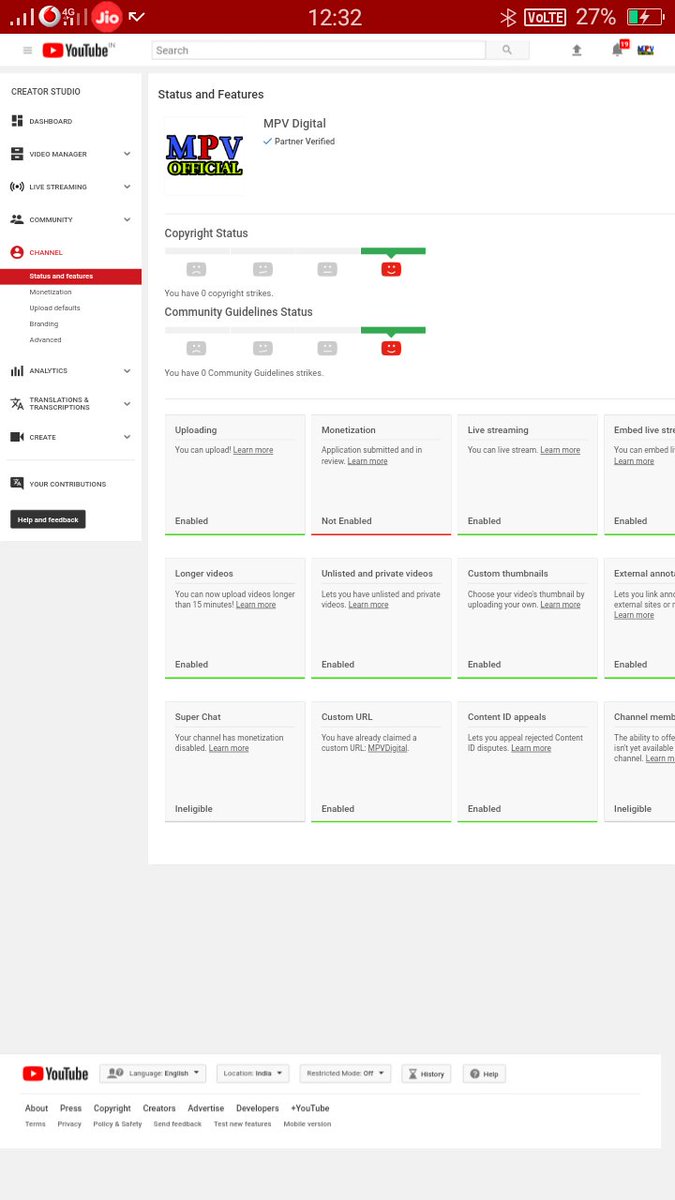Image resolution: width=675 pixels, height=1200 pixels.
Task: Click the Create camera icon
Action: click(17, 437)
